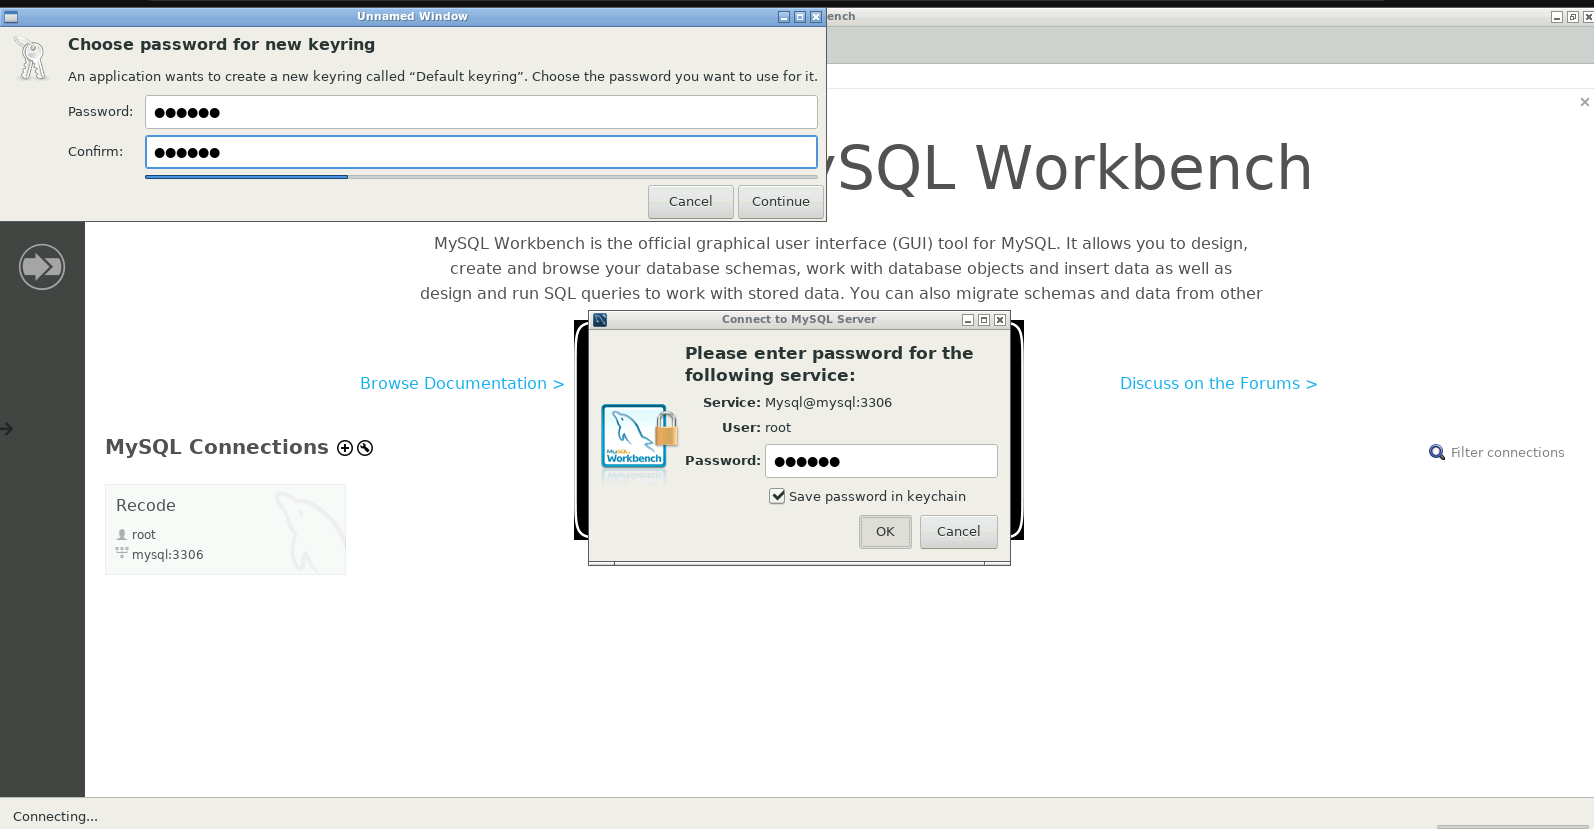The width and height of the screenshot is (1594, 829).
Task: Click the password strength bar
Action: (x=481, y=177)
